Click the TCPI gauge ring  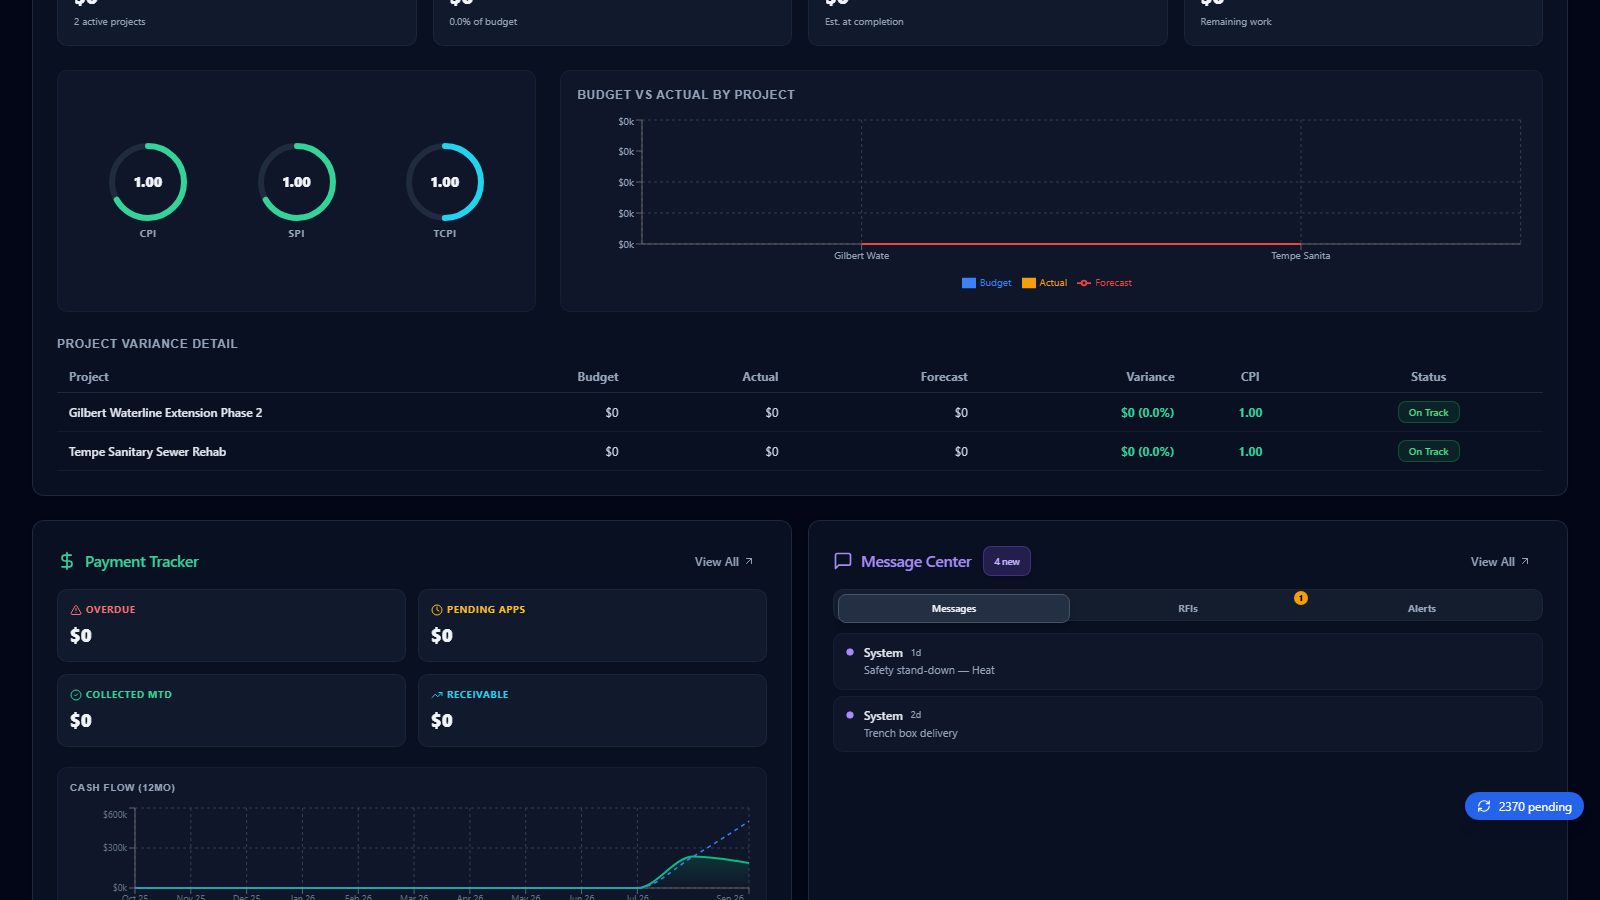445,182
